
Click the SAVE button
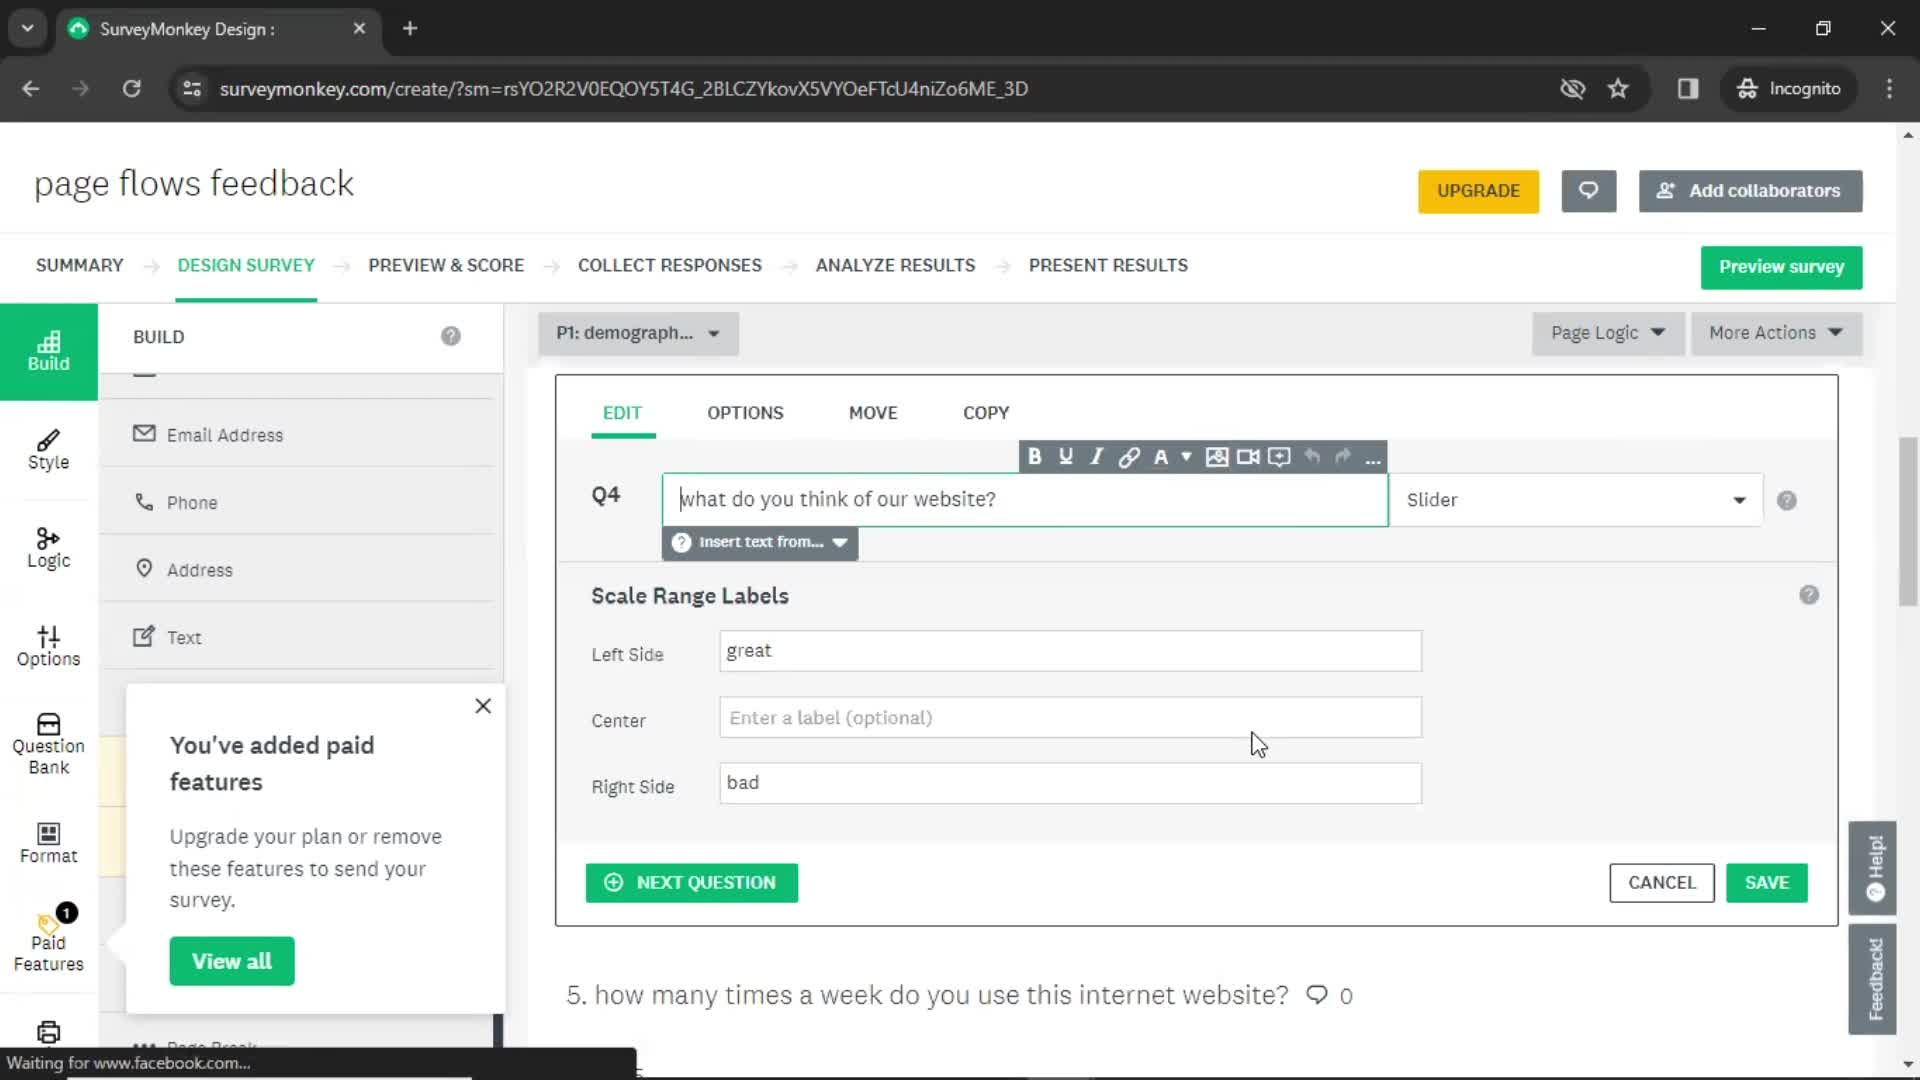point(1768,882)
